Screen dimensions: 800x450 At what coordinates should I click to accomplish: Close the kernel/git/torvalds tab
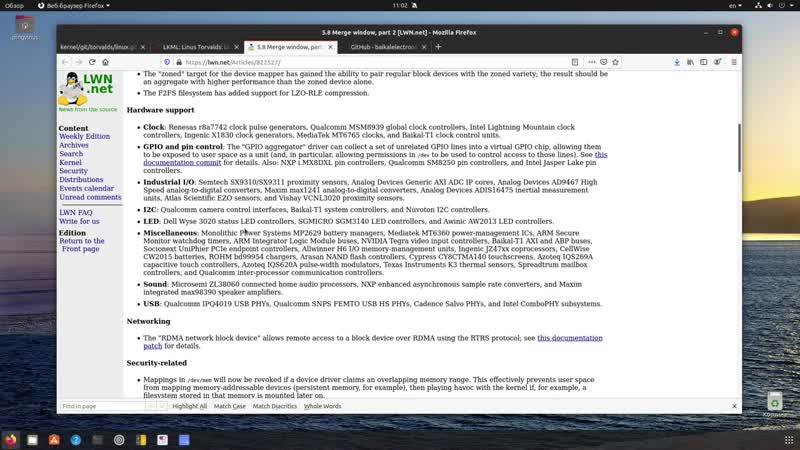point(143,47)
